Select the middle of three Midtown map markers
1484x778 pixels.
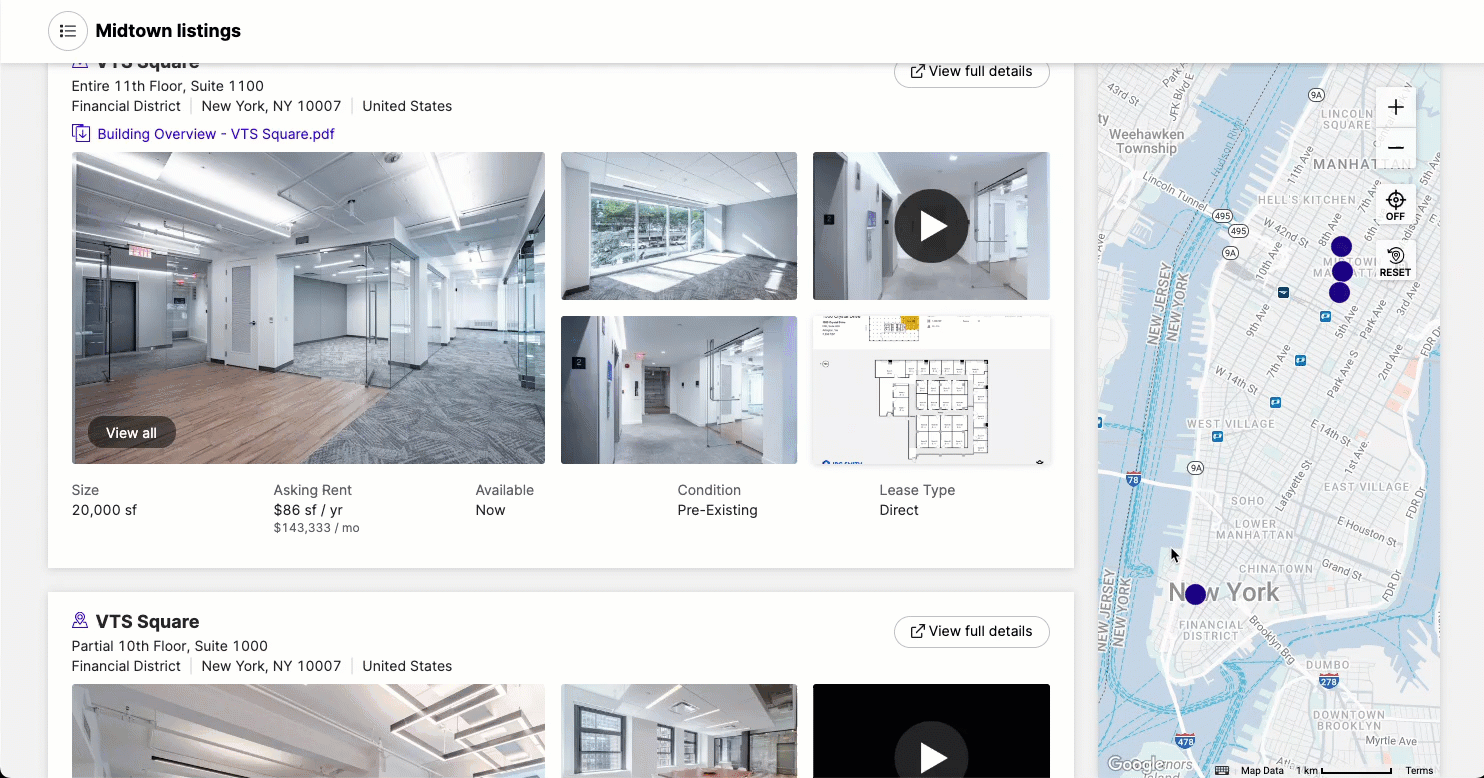1342,271
